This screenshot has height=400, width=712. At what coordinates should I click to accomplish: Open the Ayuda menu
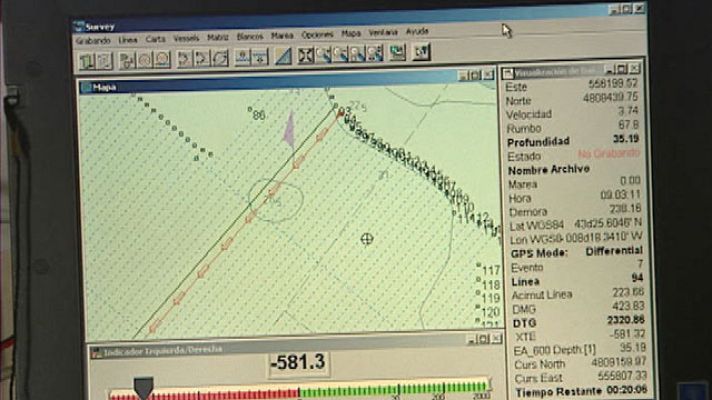point(417,31)
